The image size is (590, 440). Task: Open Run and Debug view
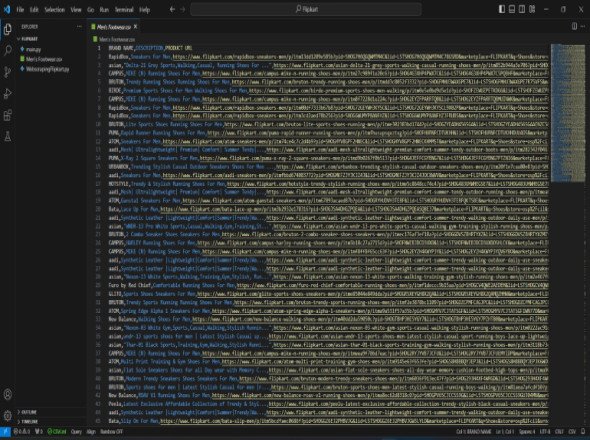pos(8,93)
